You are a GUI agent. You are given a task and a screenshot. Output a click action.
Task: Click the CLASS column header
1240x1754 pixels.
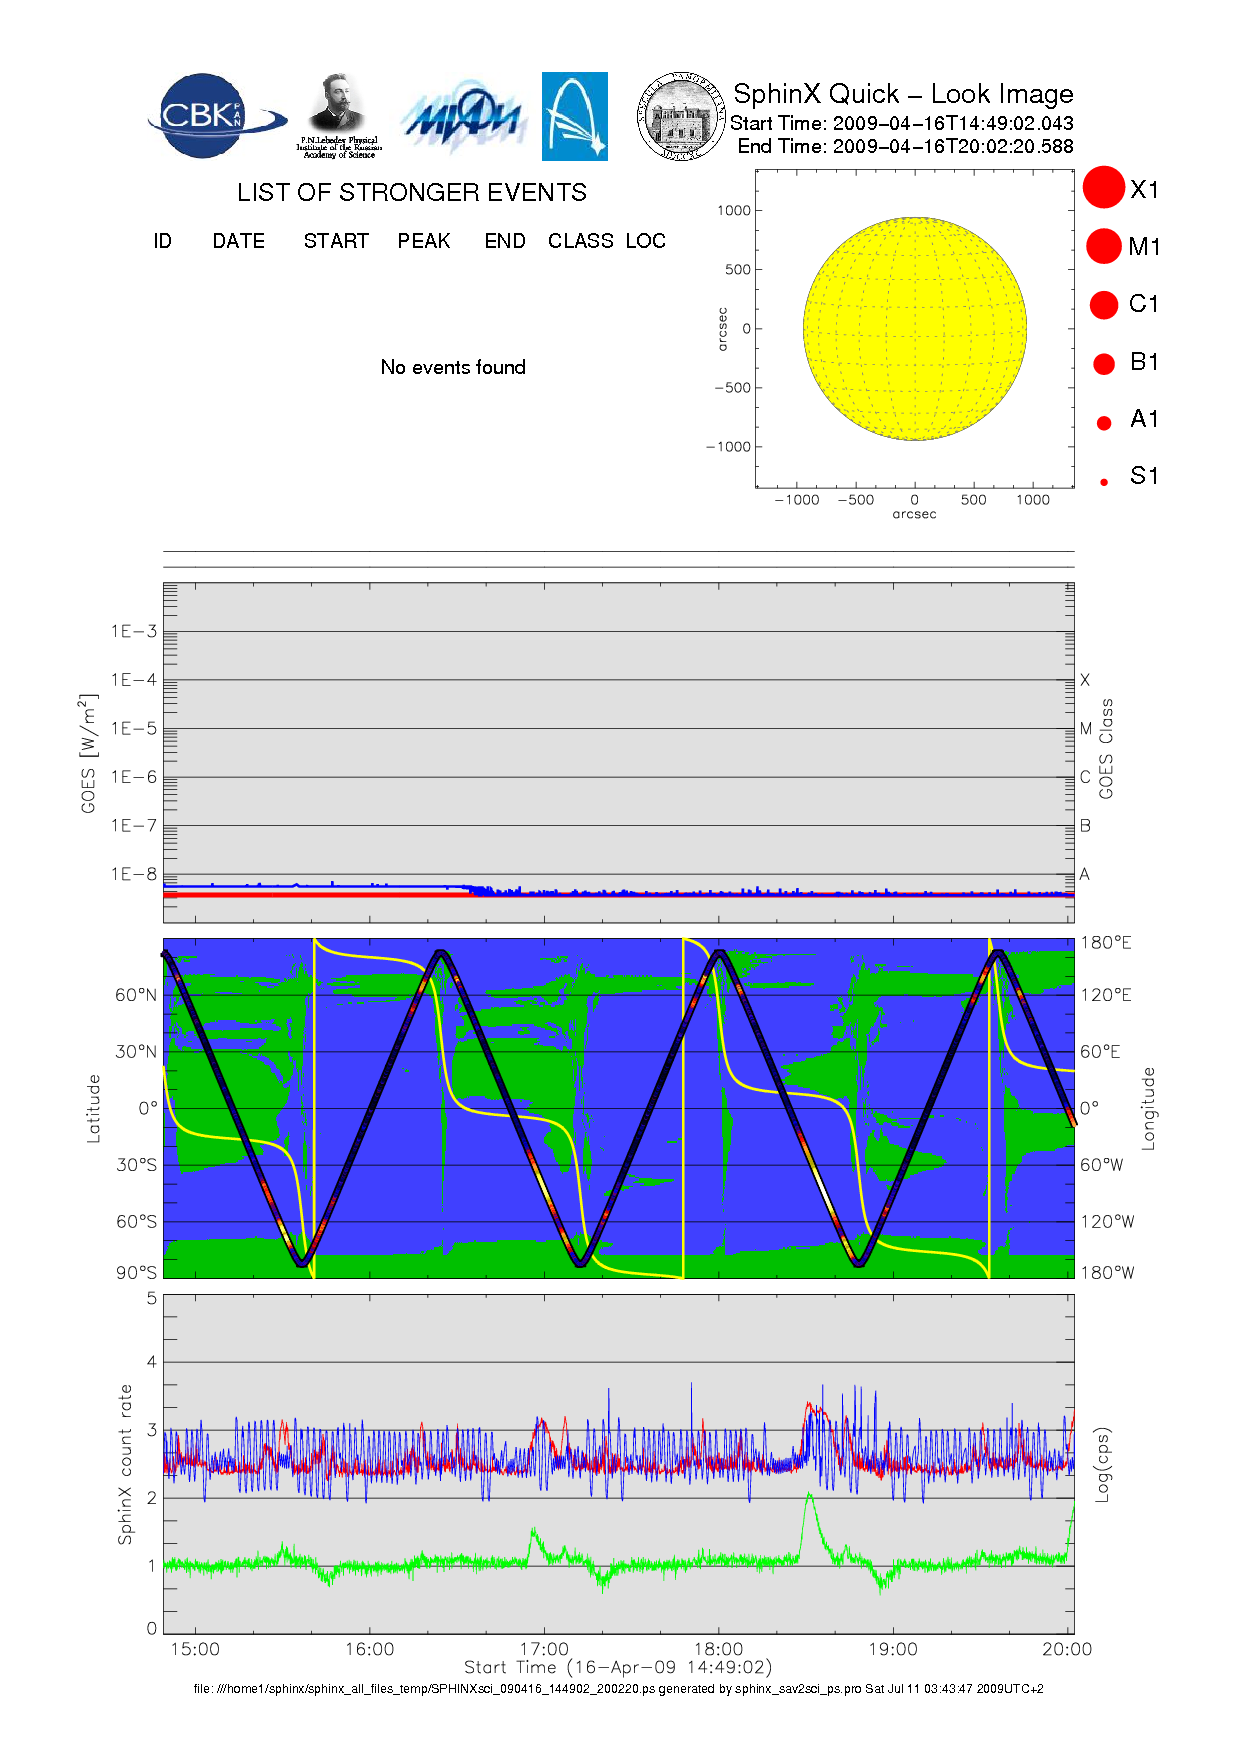580,241
